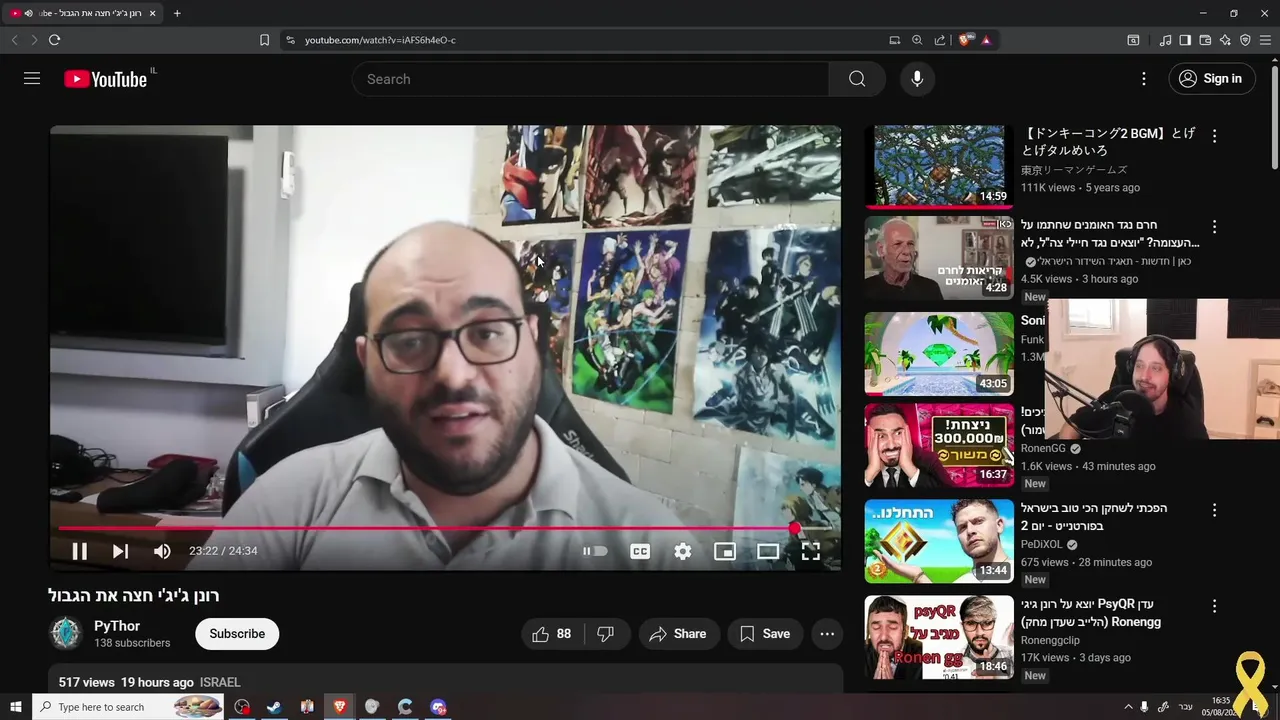Start voice search with the microphone
The image size is (1280, 720).
click(917, 79)
